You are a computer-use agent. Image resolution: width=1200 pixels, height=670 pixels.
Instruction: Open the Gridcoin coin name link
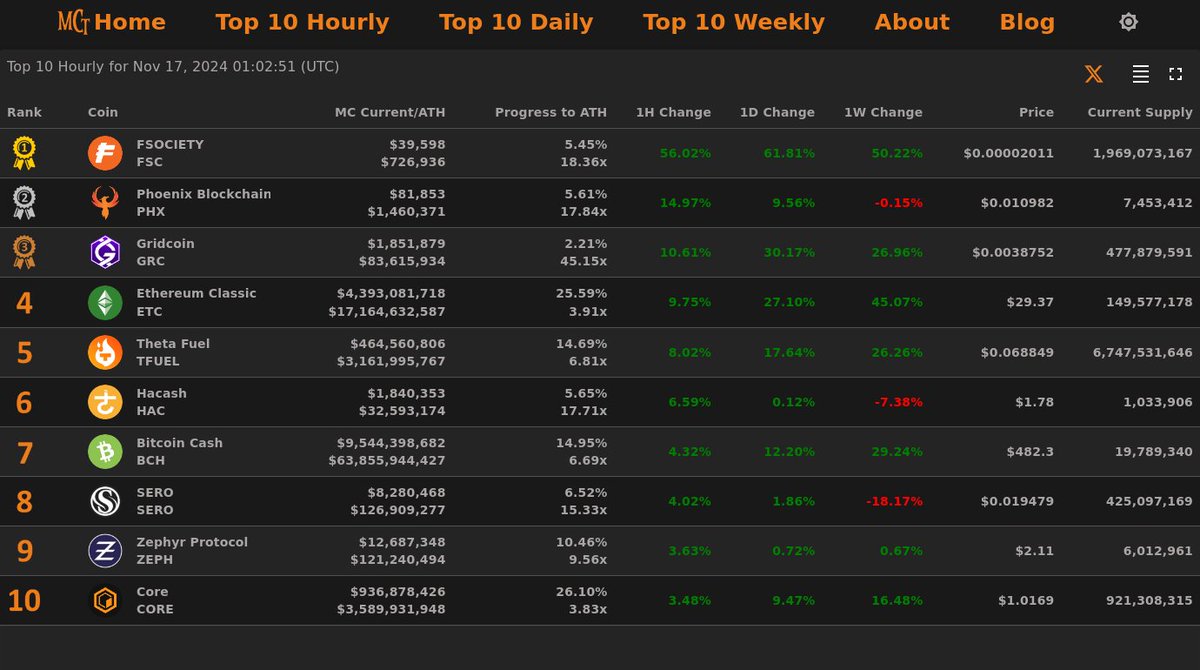(x=166, y=244)
